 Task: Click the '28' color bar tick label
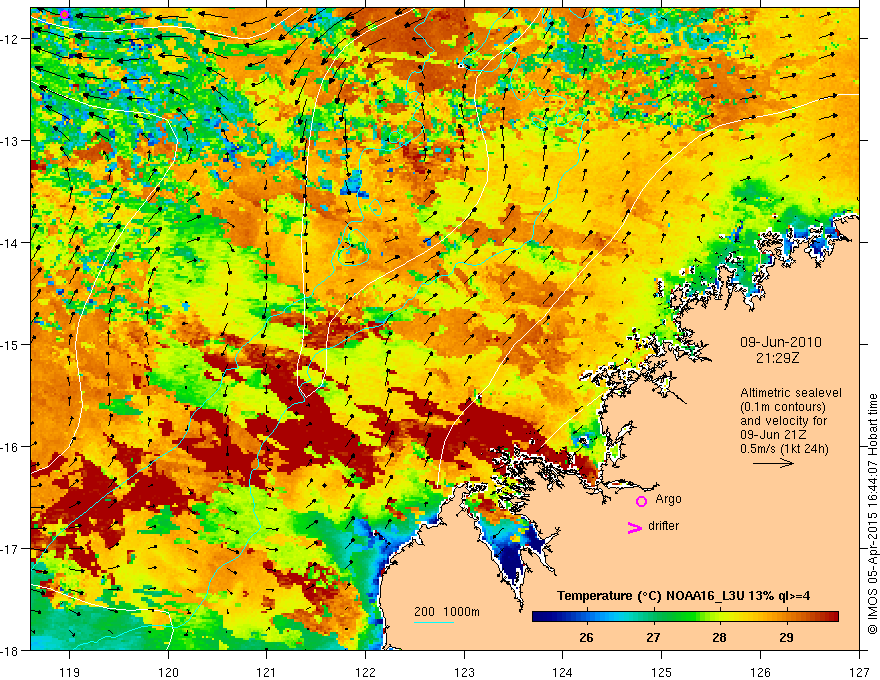719,637
